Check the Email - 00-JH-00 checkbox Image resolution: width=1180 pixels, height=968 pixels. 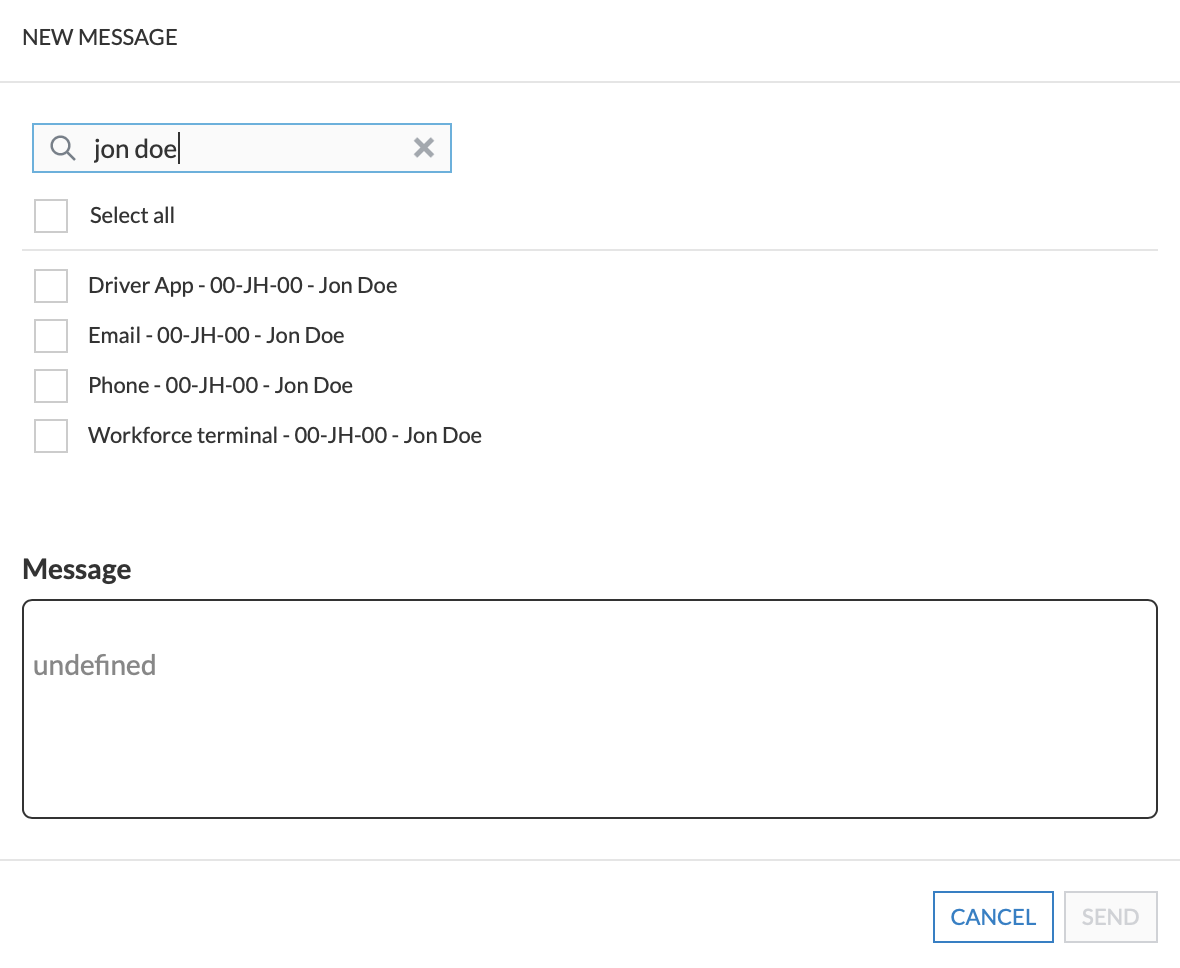coord(51,336)
